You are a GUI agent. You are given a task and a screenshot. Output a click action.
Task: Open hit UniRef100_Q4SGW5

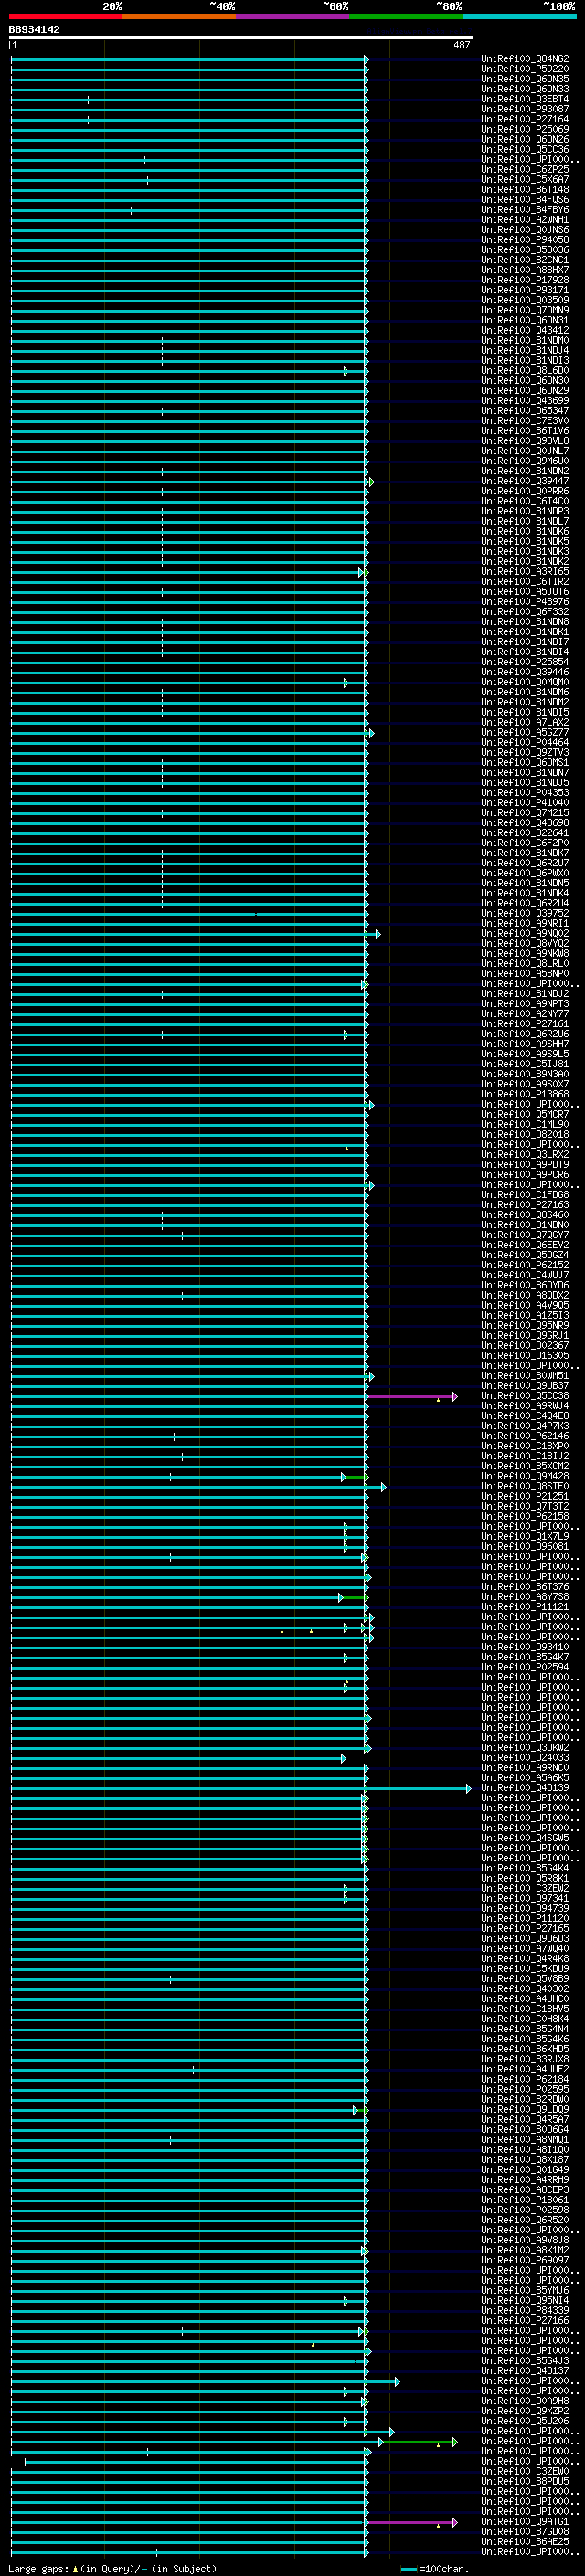(x=525, y=1838)
